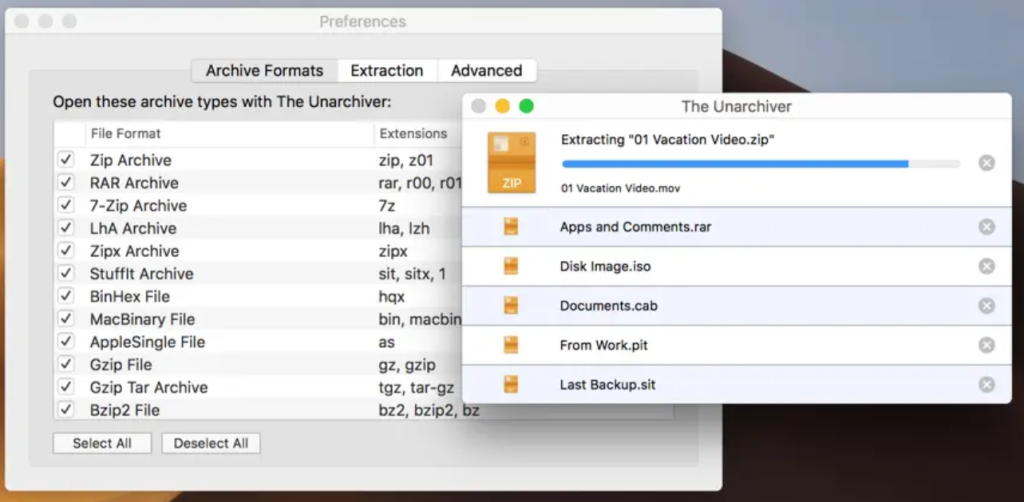Remove Documents.cab from queue
This screenshot has height=502, width=1024.
point(987,306)
